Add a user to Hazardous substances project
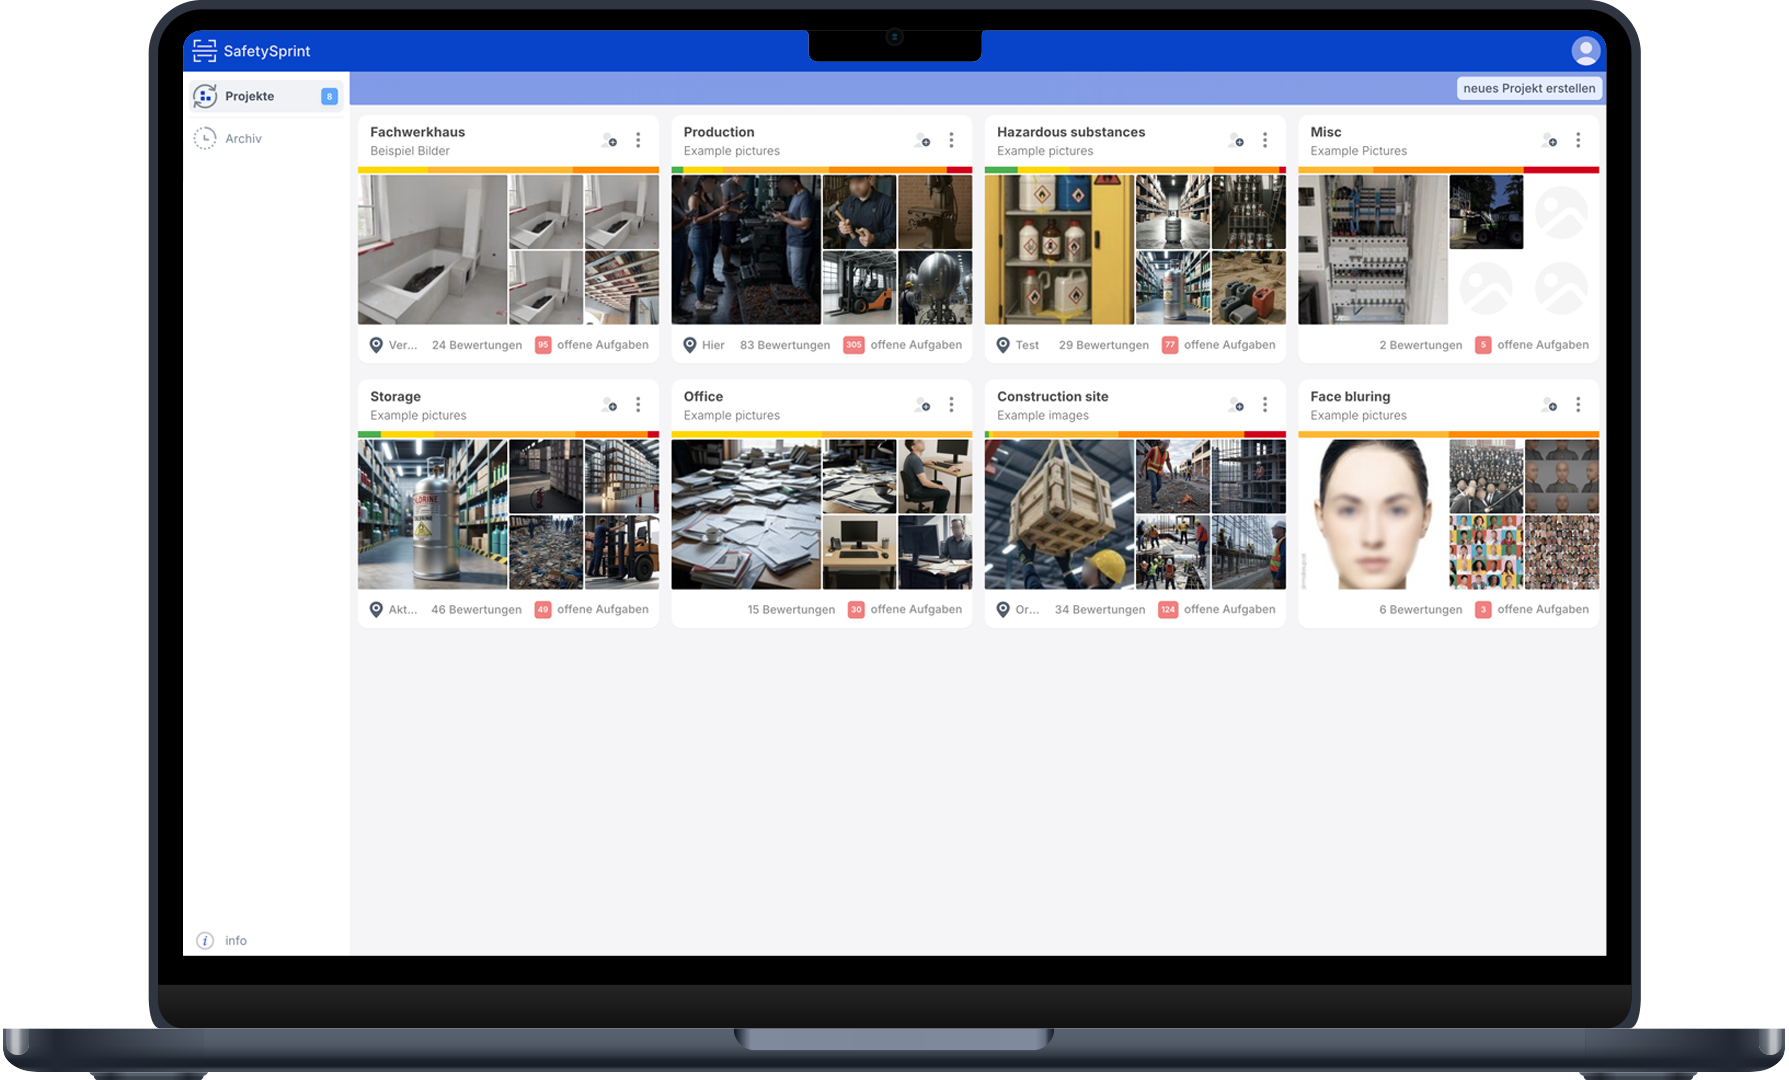This screenshot has height=1080, width=1789. pos(1236,141)
